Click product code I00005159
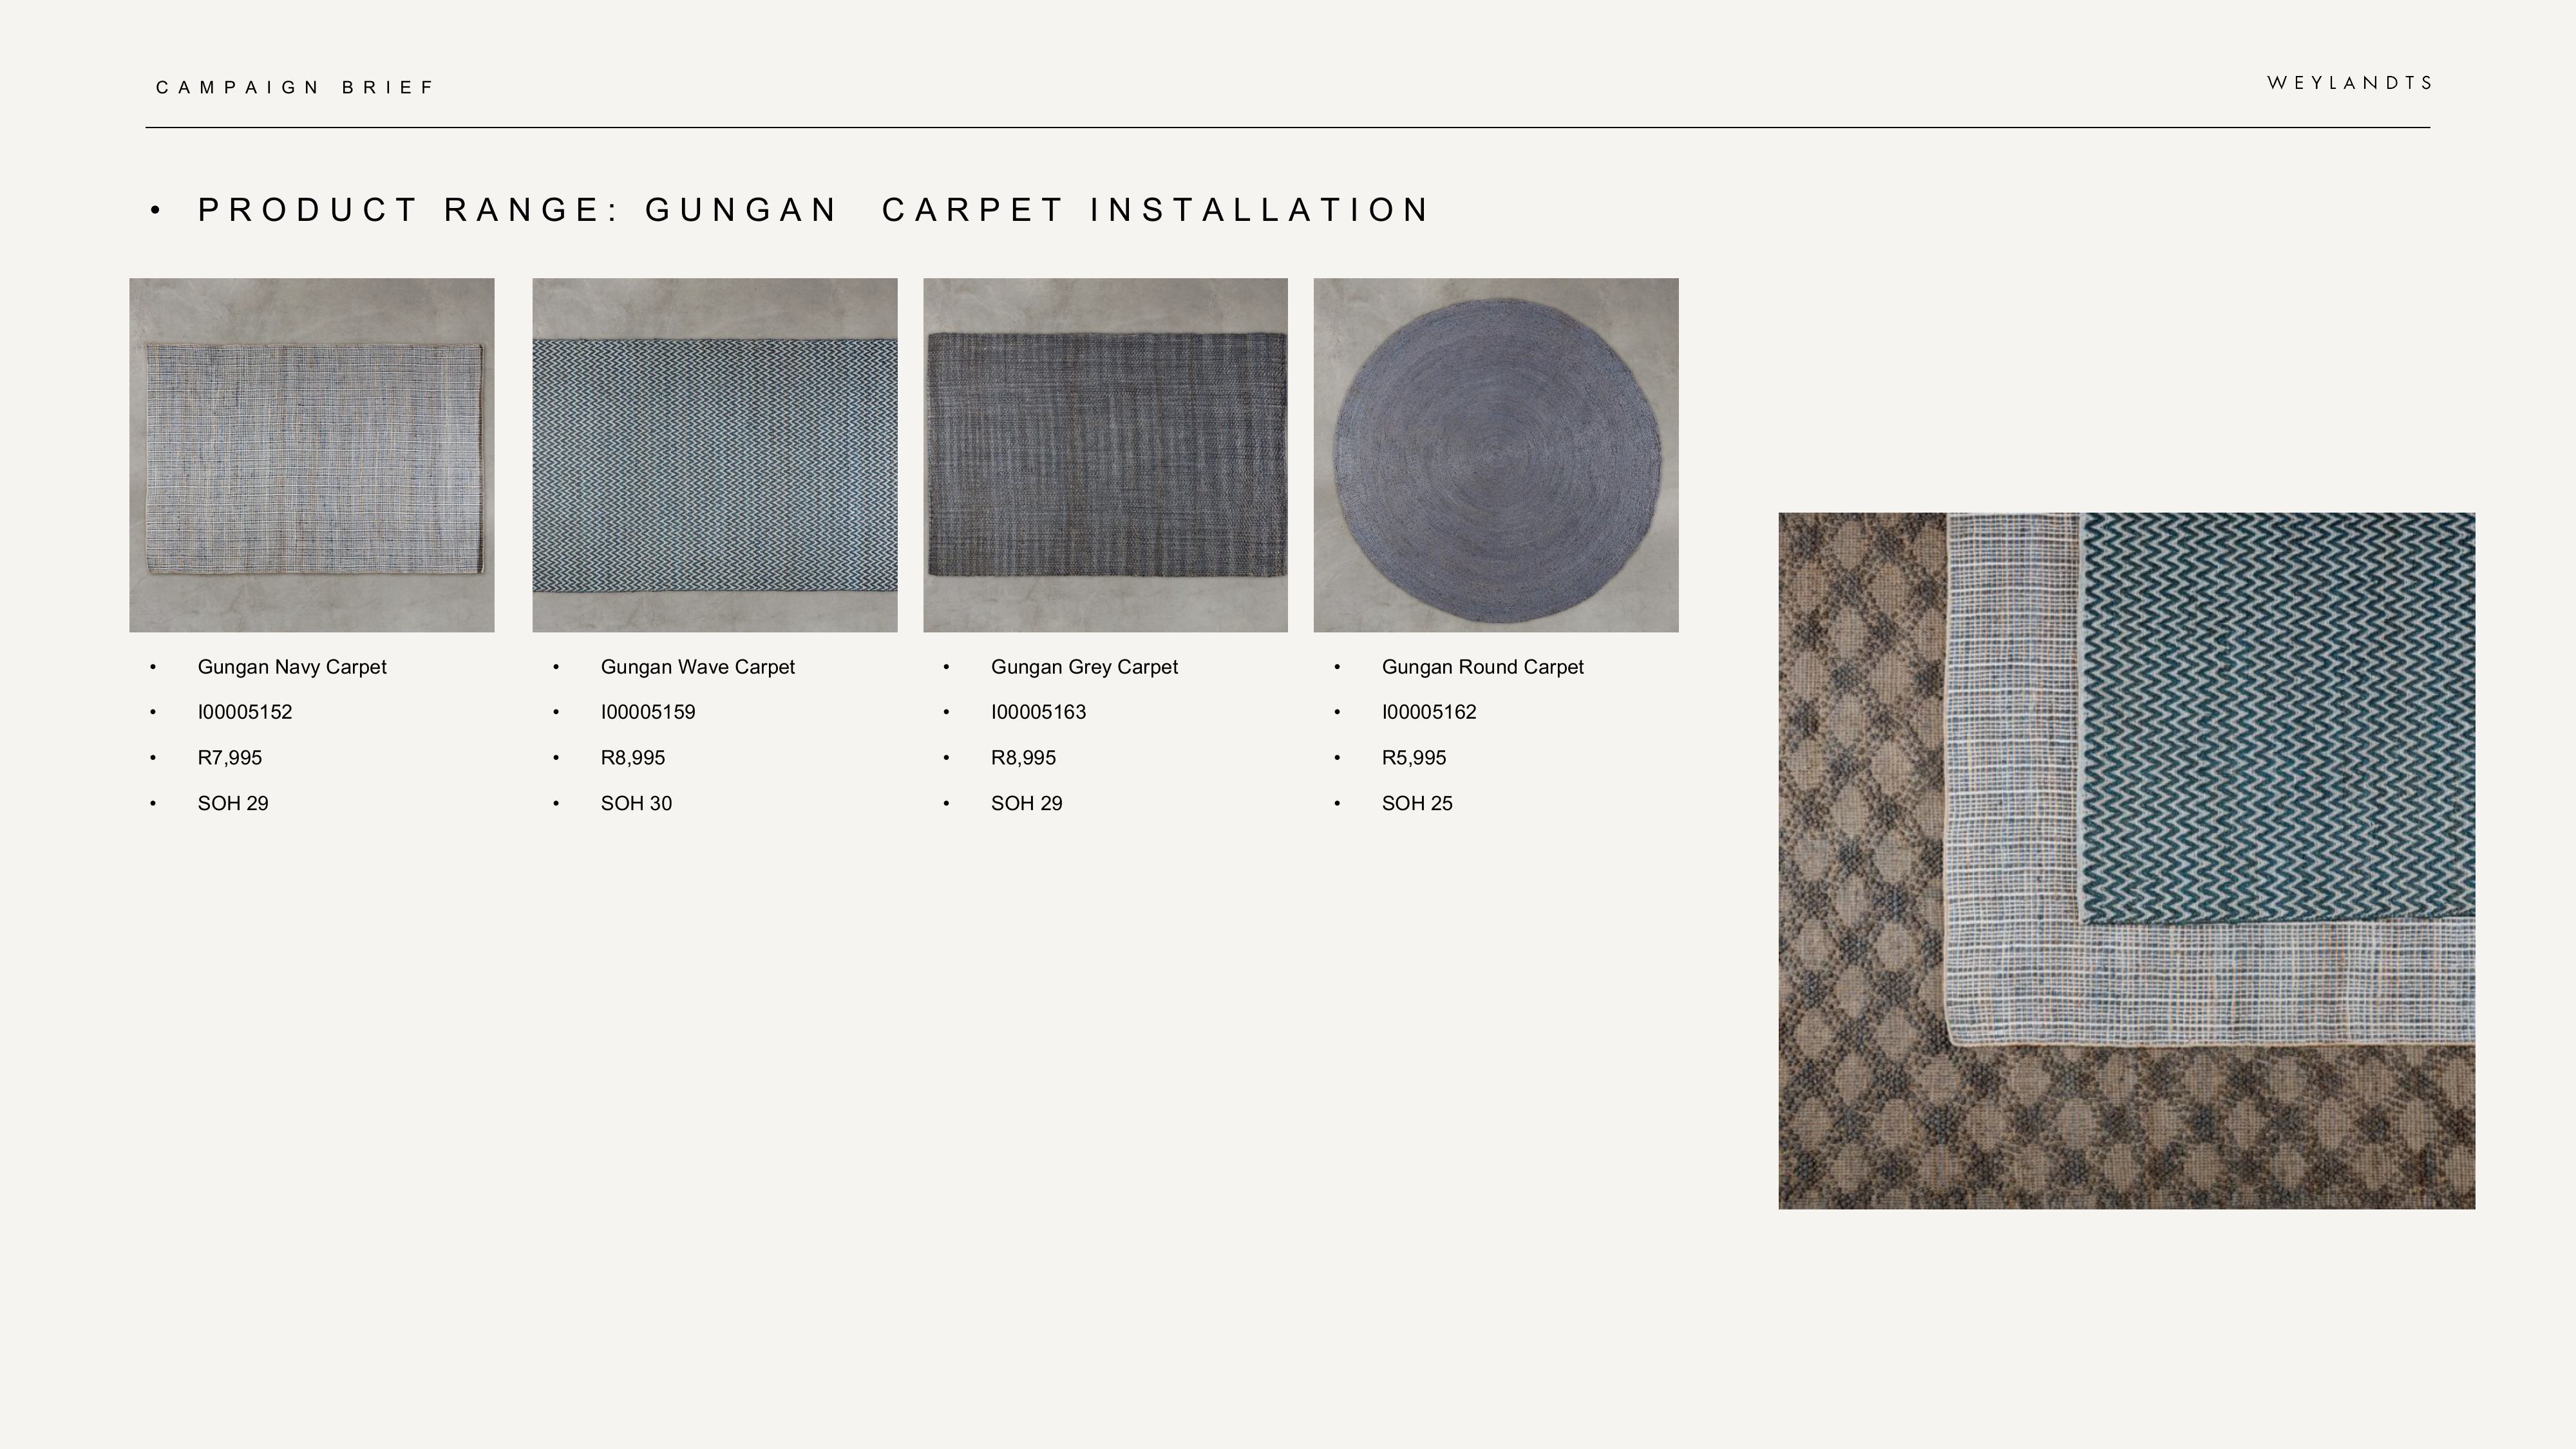The image size is (2576, 1449). [648, 712]
